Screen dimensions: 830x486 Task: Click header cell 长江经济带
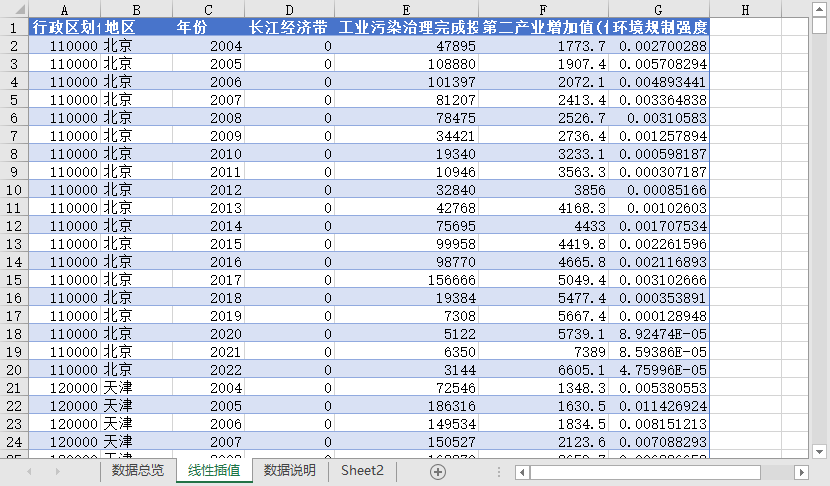tap(290, 27)
